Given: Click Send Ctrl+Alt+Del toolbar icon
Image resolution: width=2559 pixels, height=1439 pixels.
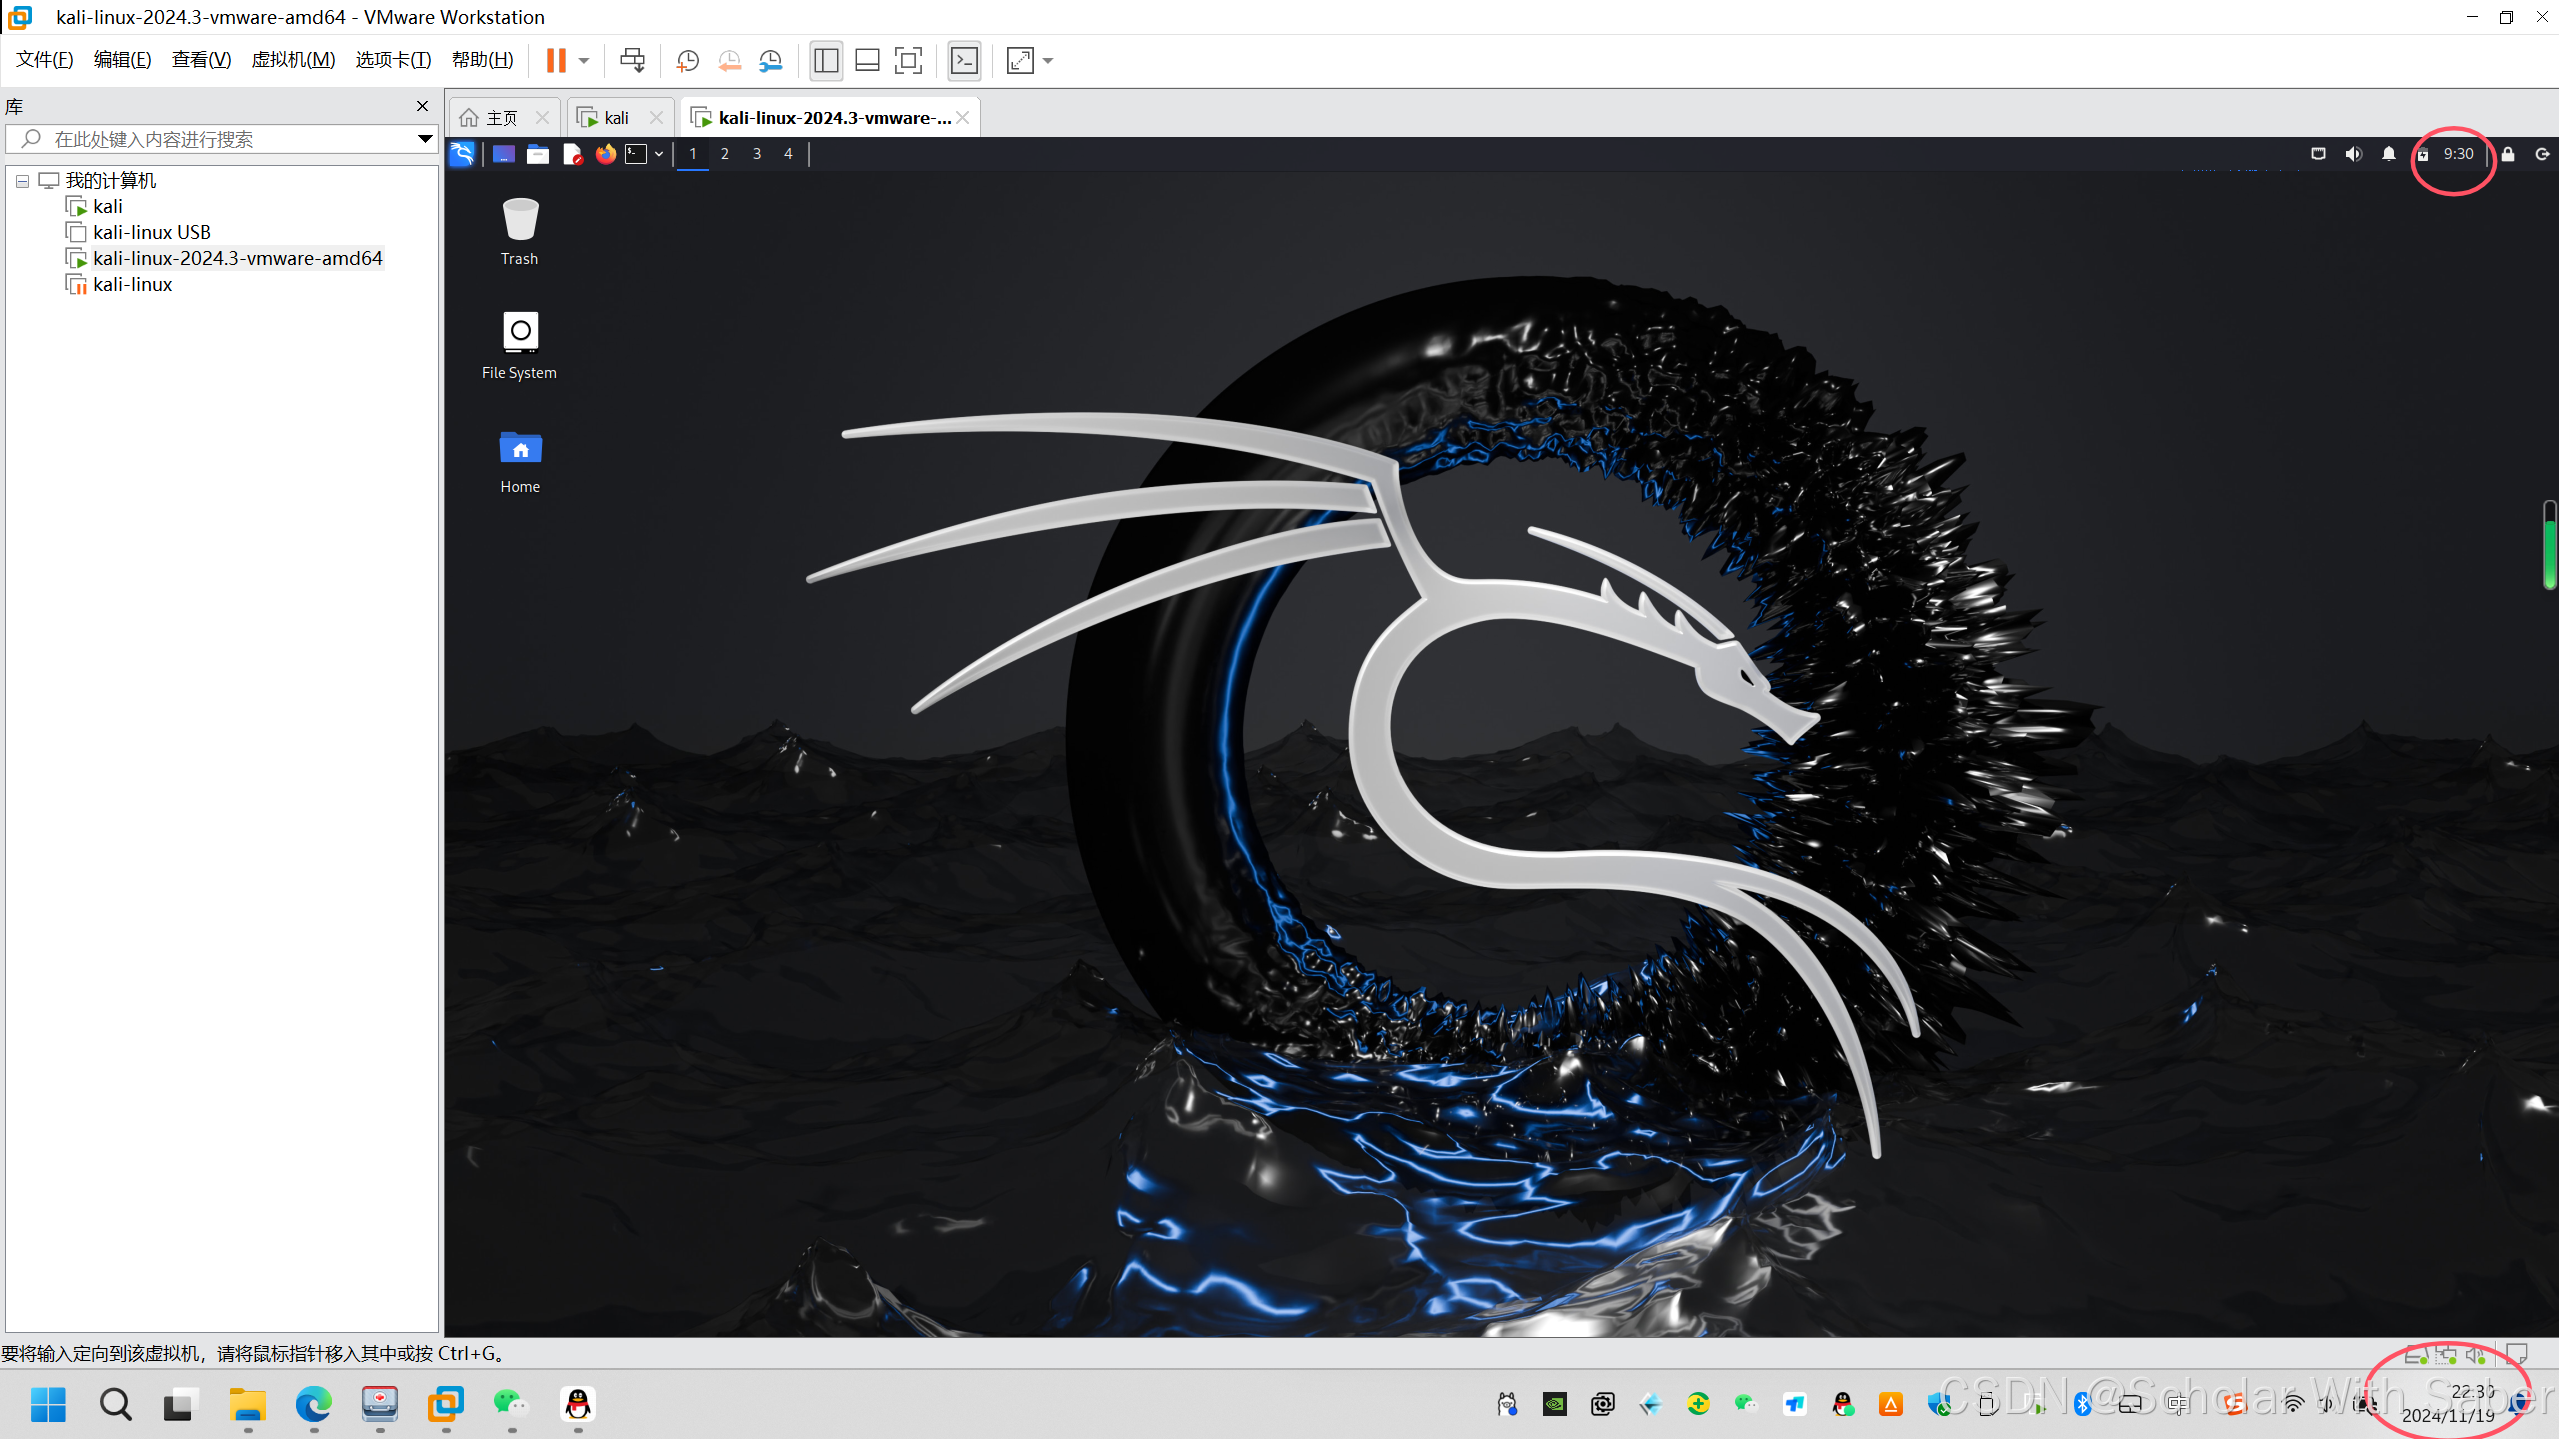Looking at the screenshot, I should pos(632,61).
